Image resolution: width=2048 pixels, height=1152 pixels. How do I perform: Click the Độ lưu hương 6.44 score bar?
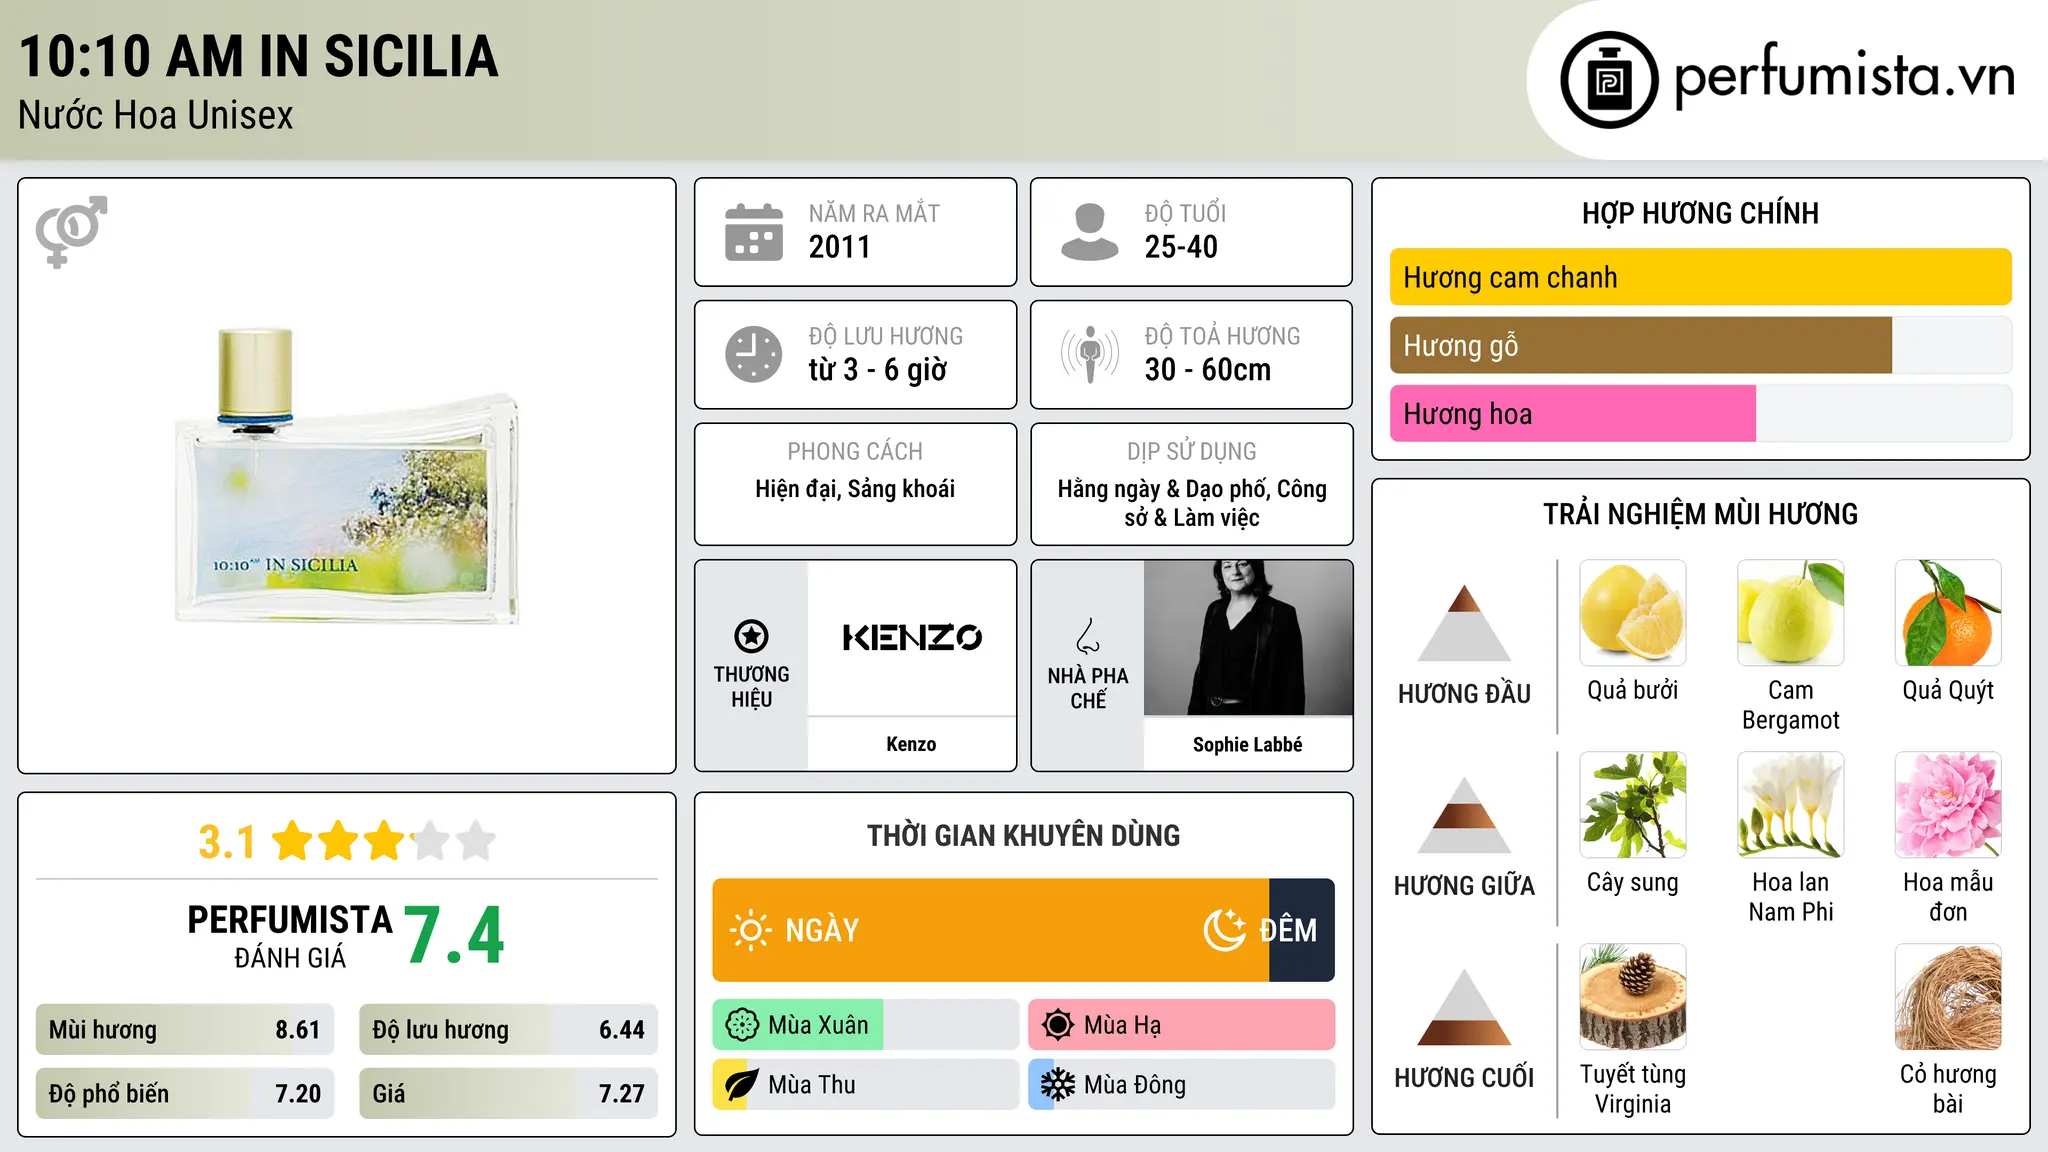[x=508, y=1030]
